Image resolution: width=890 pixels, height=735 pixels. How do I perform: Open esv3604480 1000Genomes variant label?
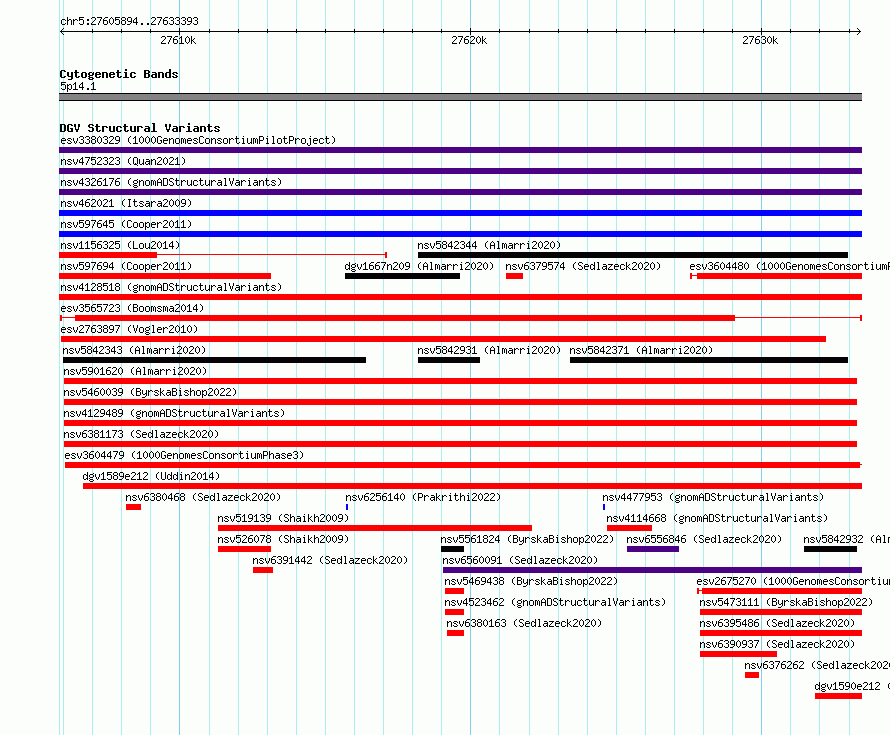(x=790, y=266)
